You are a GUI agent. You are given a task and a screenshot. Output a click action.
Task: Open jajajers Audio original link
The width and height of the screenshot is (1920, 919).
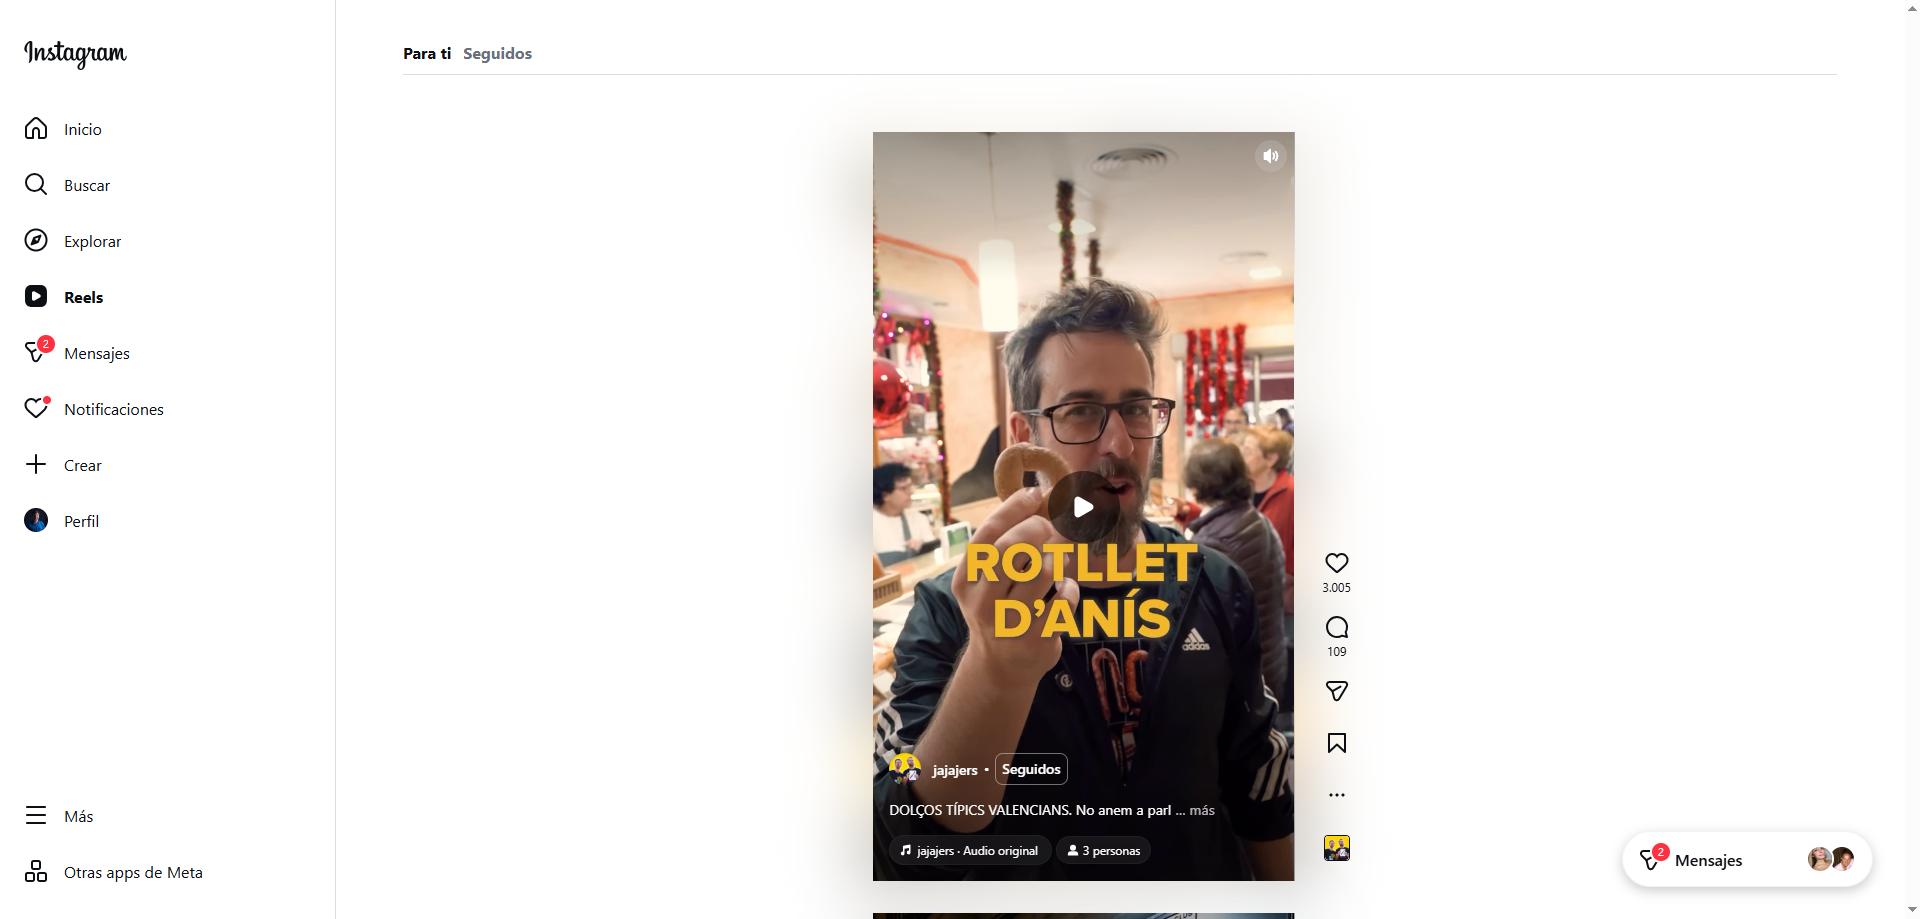tap(969, 851)
